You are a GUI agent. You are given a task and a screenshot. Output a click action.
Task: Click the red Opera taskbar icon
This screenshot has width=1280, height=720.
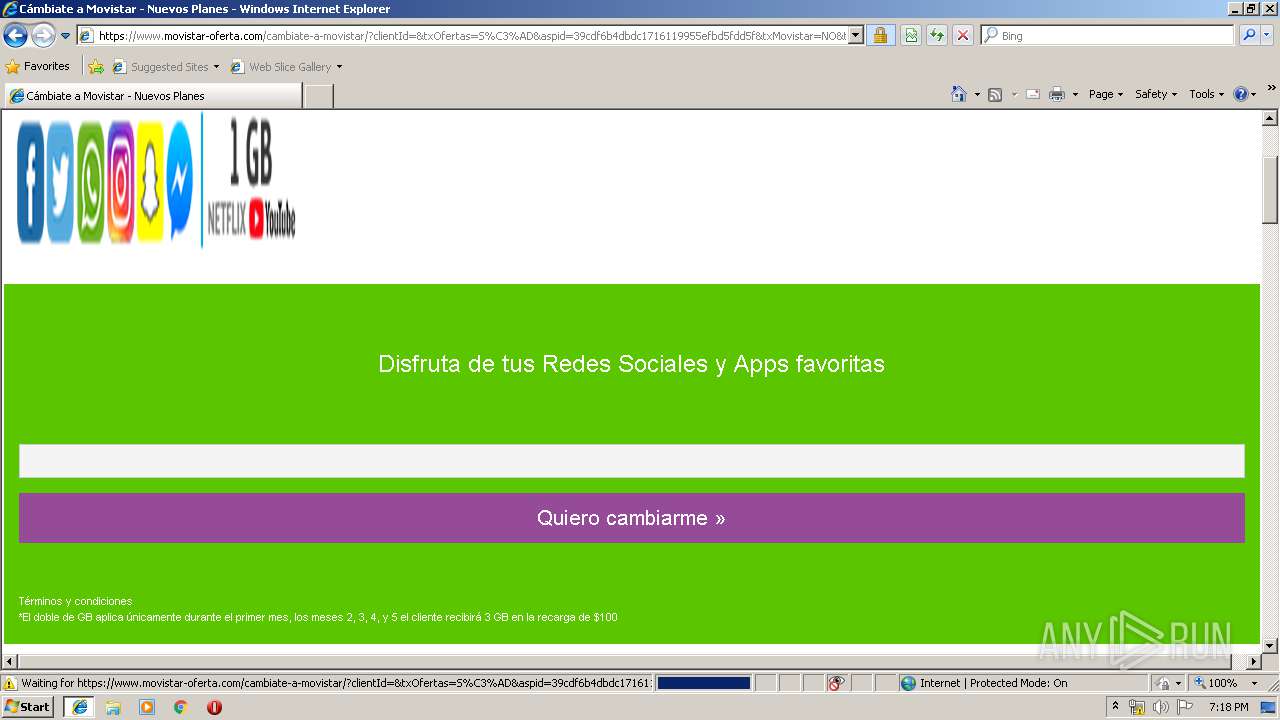tap(214, 707)
